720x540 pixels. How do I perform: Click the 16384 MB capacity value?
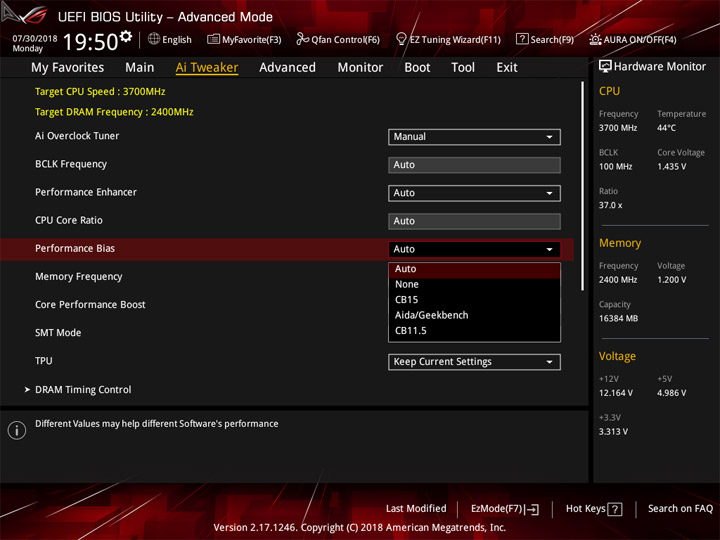618,318
